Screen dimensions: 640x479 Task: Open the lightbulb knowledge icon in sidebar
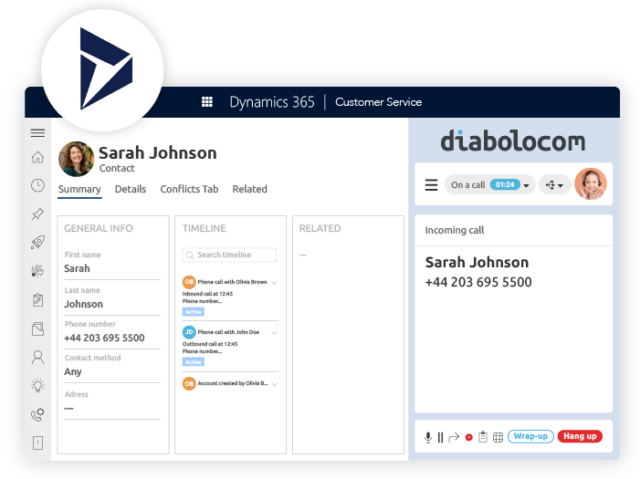[x=38, y=386]
